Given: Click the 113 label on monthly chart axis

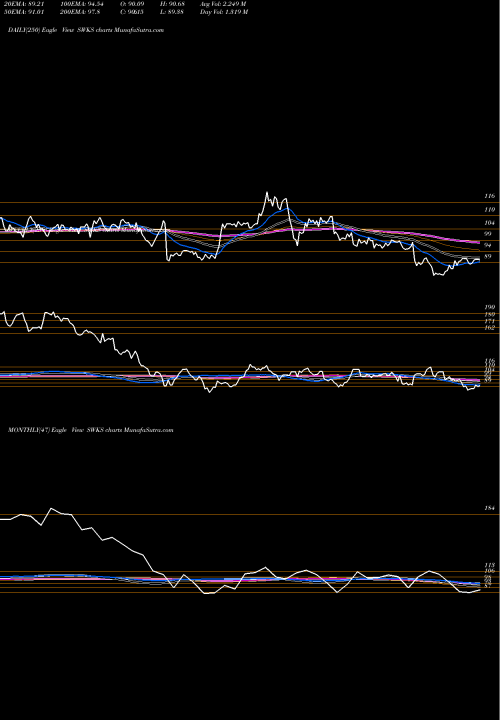Looking at the screenshot, I should pyautogui.click(x=489, y=566).
